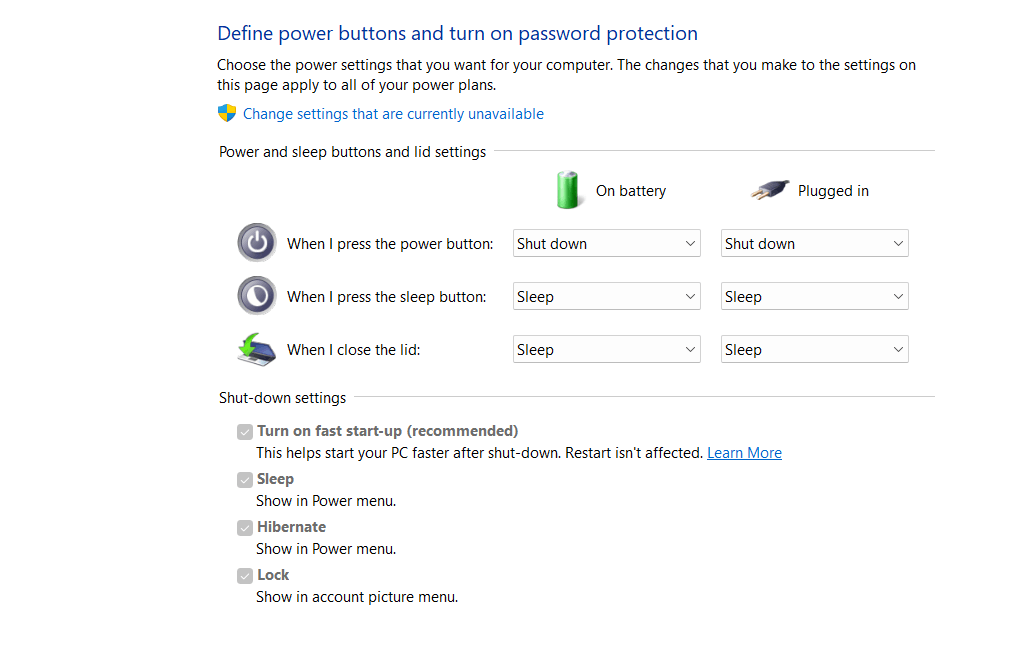Open power button On battery dropdown
Viewport: 1025px width, 663px height.
(607, 243)
